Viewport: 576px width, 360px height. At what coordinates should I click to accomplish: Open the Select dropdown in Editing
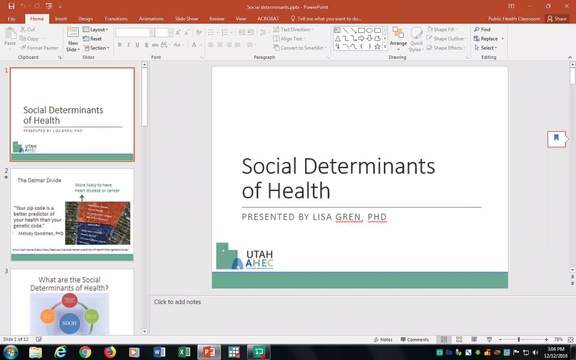(486, 48)
